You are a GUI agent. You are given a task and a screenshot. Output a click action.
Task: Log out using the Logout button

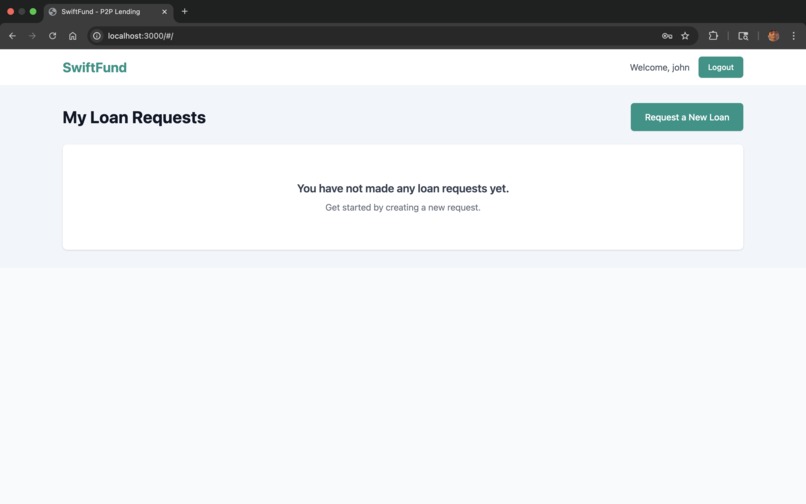point(720,67)
